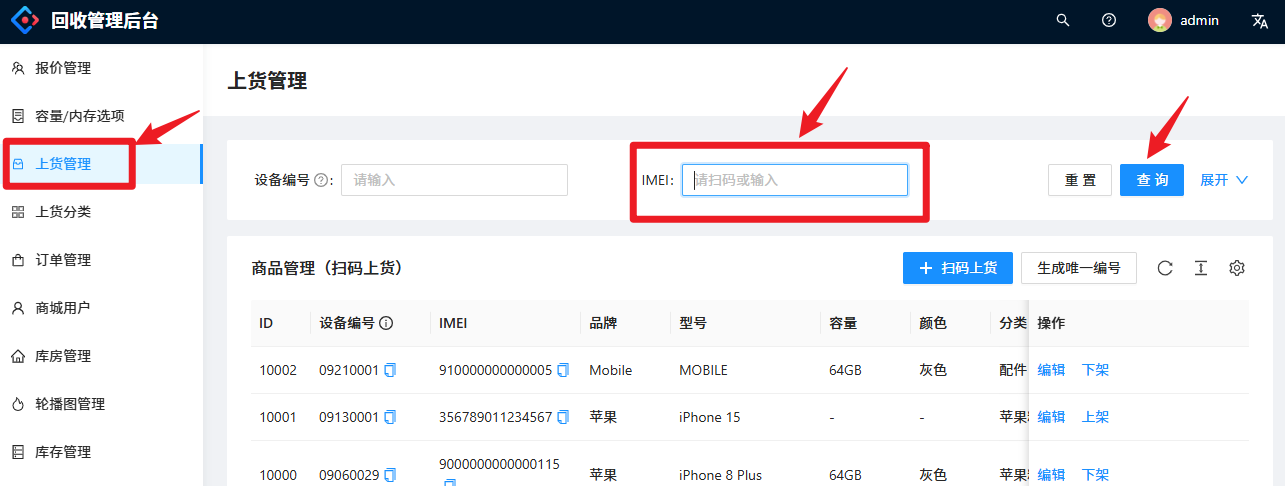Copy device number 09210001
This screenshot has width=1285, height=486.
tap(390, 370)
